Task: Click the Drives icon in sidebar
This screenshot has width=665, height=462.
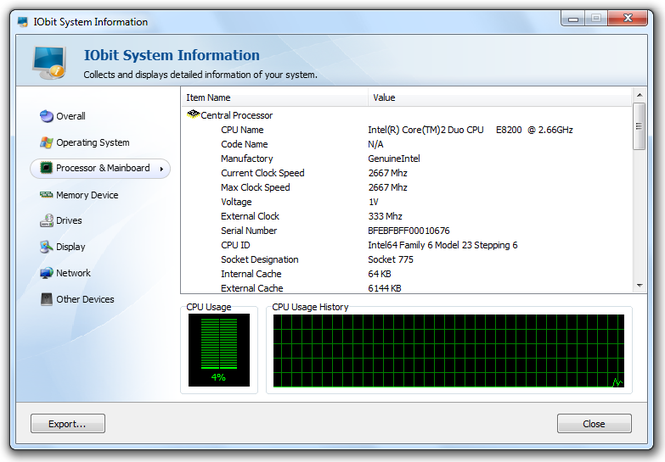Action: tap(46, 220)
